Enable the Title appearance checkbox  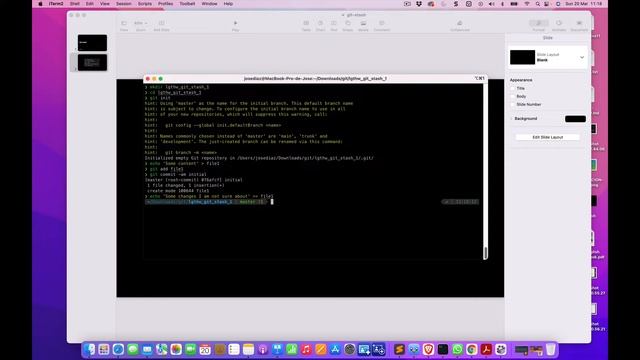coord(513,88)
